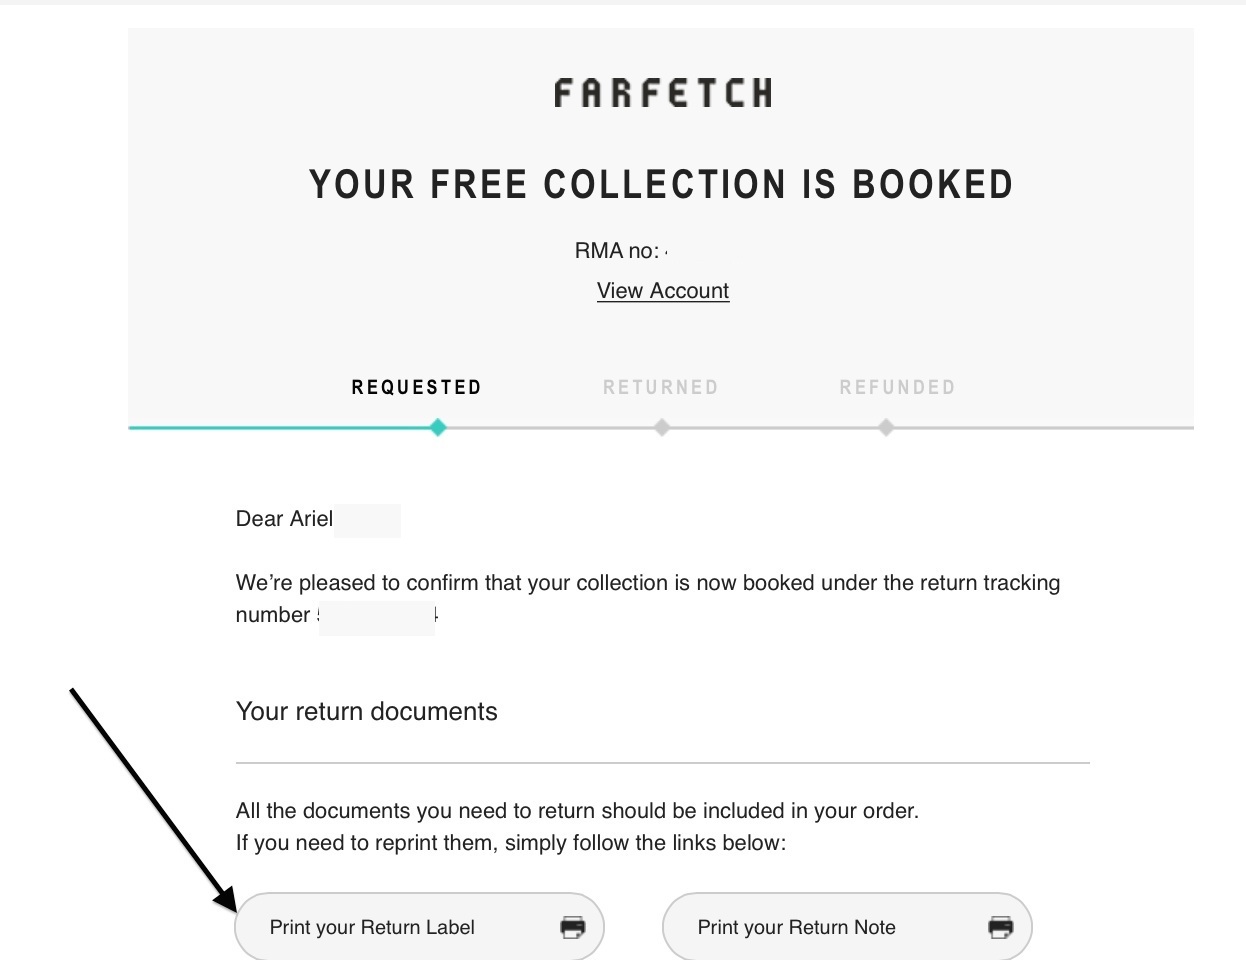Click the RMA number text
Screen dimensions: 1246x976
620,250
